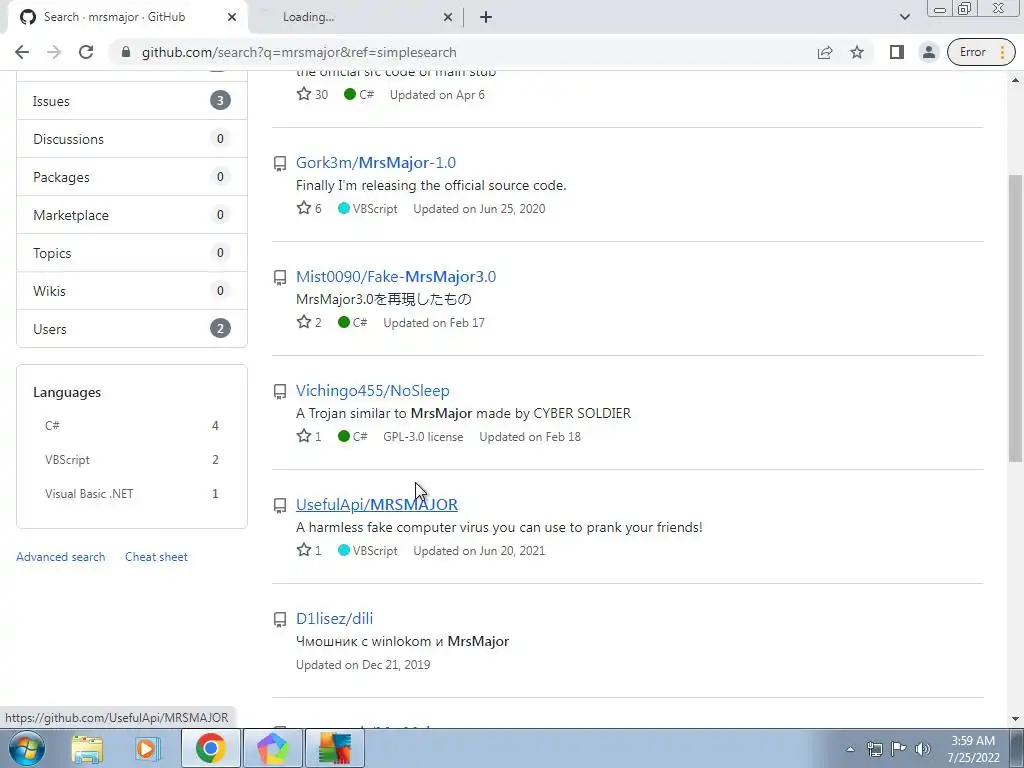This screenshot has height=768, width=1024.
Task: Click the repo icon beside D1lisez/dili
Action: [280, 619]
